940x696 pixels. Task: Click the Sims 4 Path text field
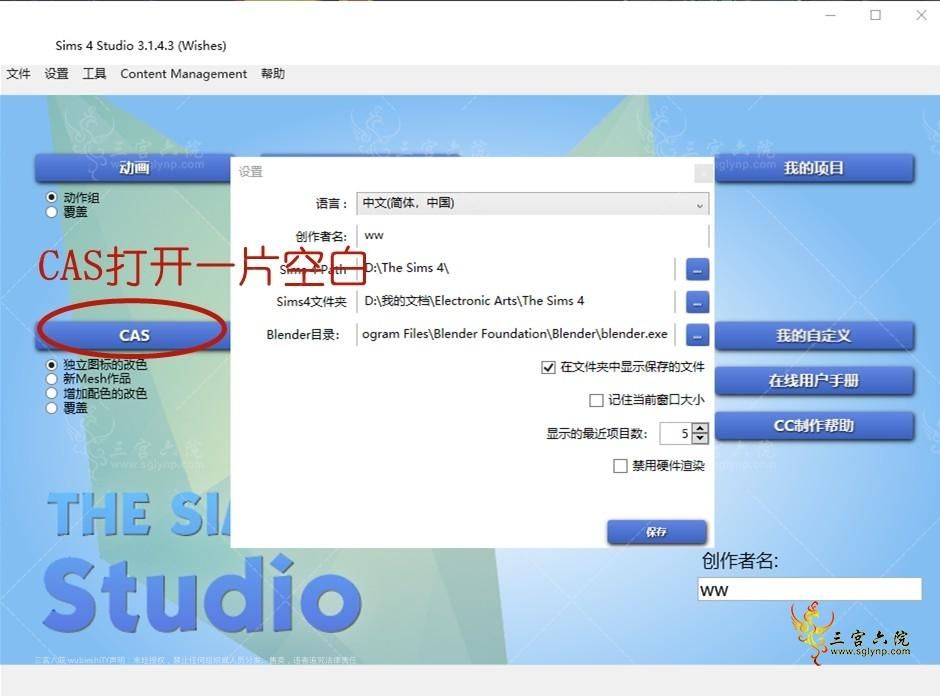516,269
